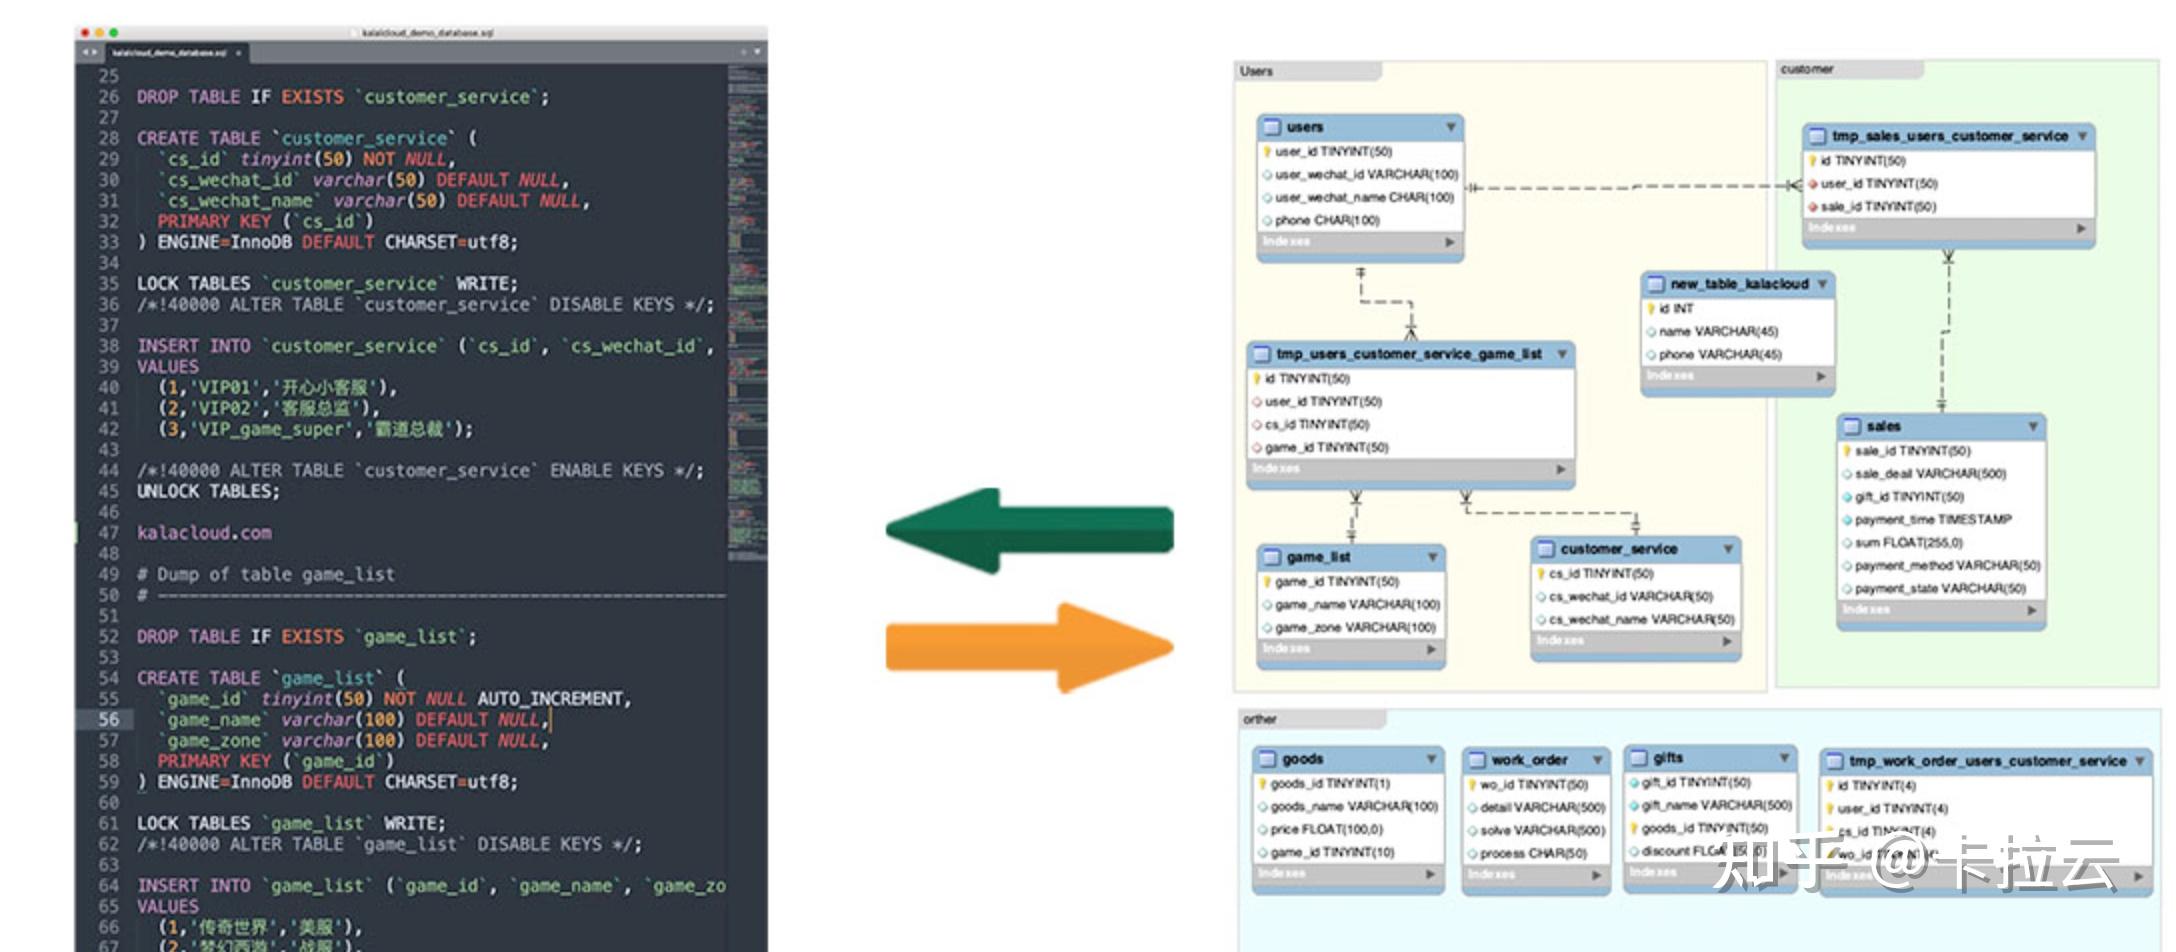2176x952 pixels.
Task: Click the Indexes arrow button at the bottom of goods
Action: (1428, 873)
